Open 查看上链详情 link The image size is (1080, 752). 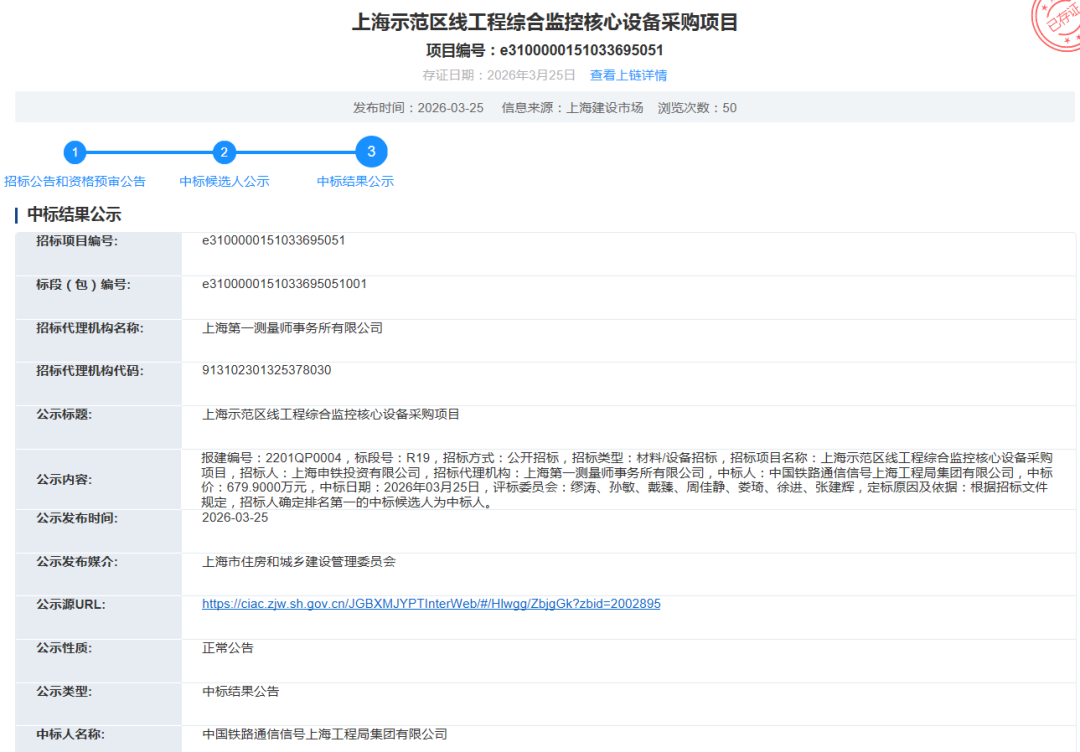[628, 75]
